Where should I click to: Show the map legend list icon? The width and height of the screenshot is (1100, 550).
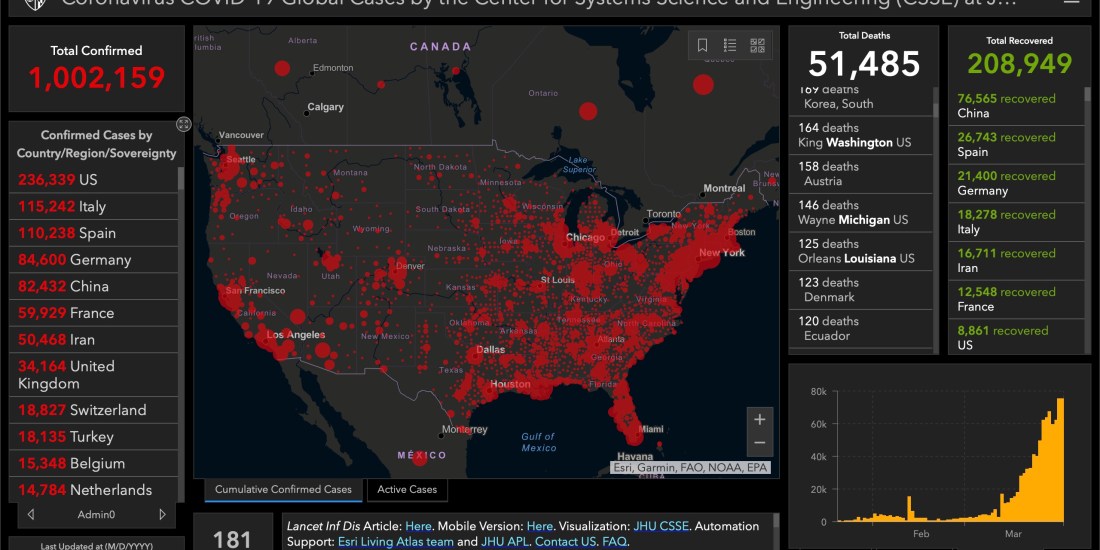730,46
